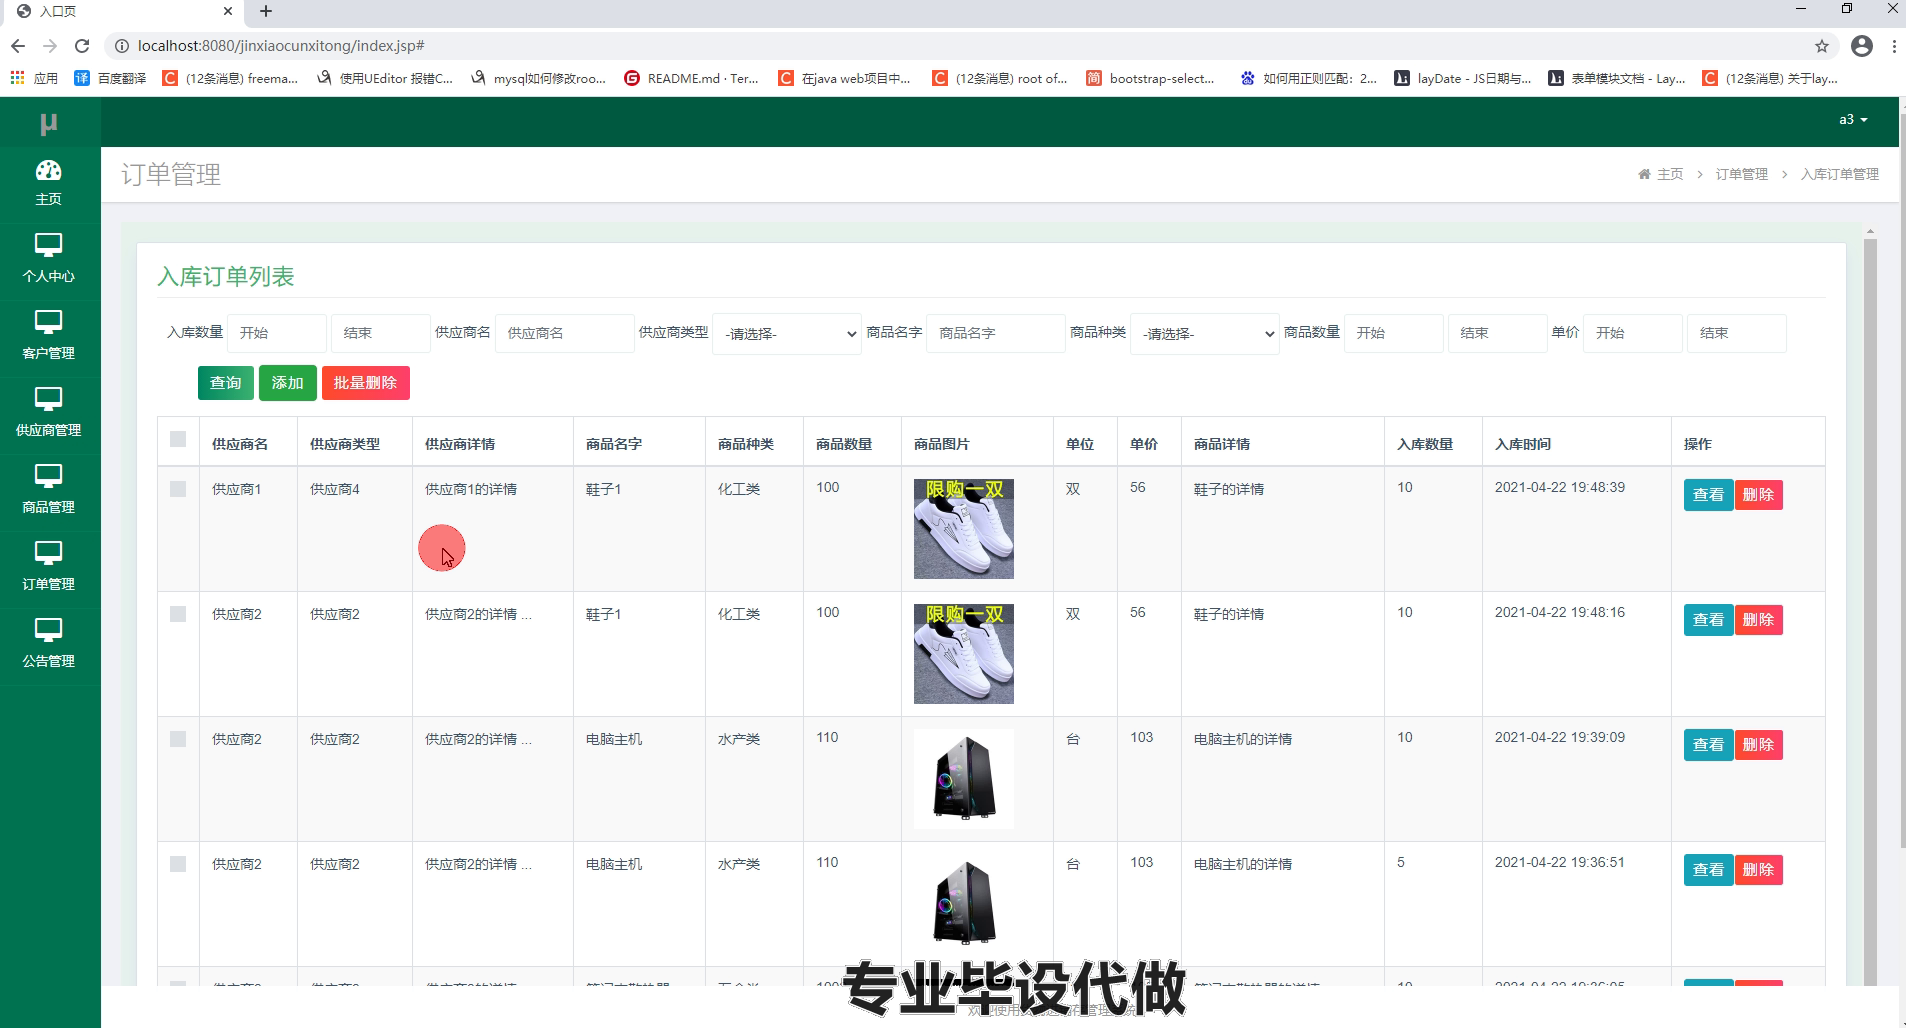Go to 主页 breadcrumb
This screenshot has width=1906, height=1028.
tap(1661, 174)
